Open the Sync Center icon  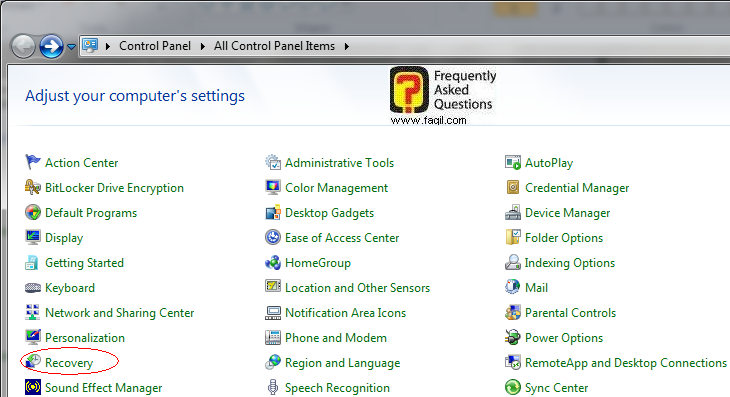pyautogui.click(x=513, y=388)
